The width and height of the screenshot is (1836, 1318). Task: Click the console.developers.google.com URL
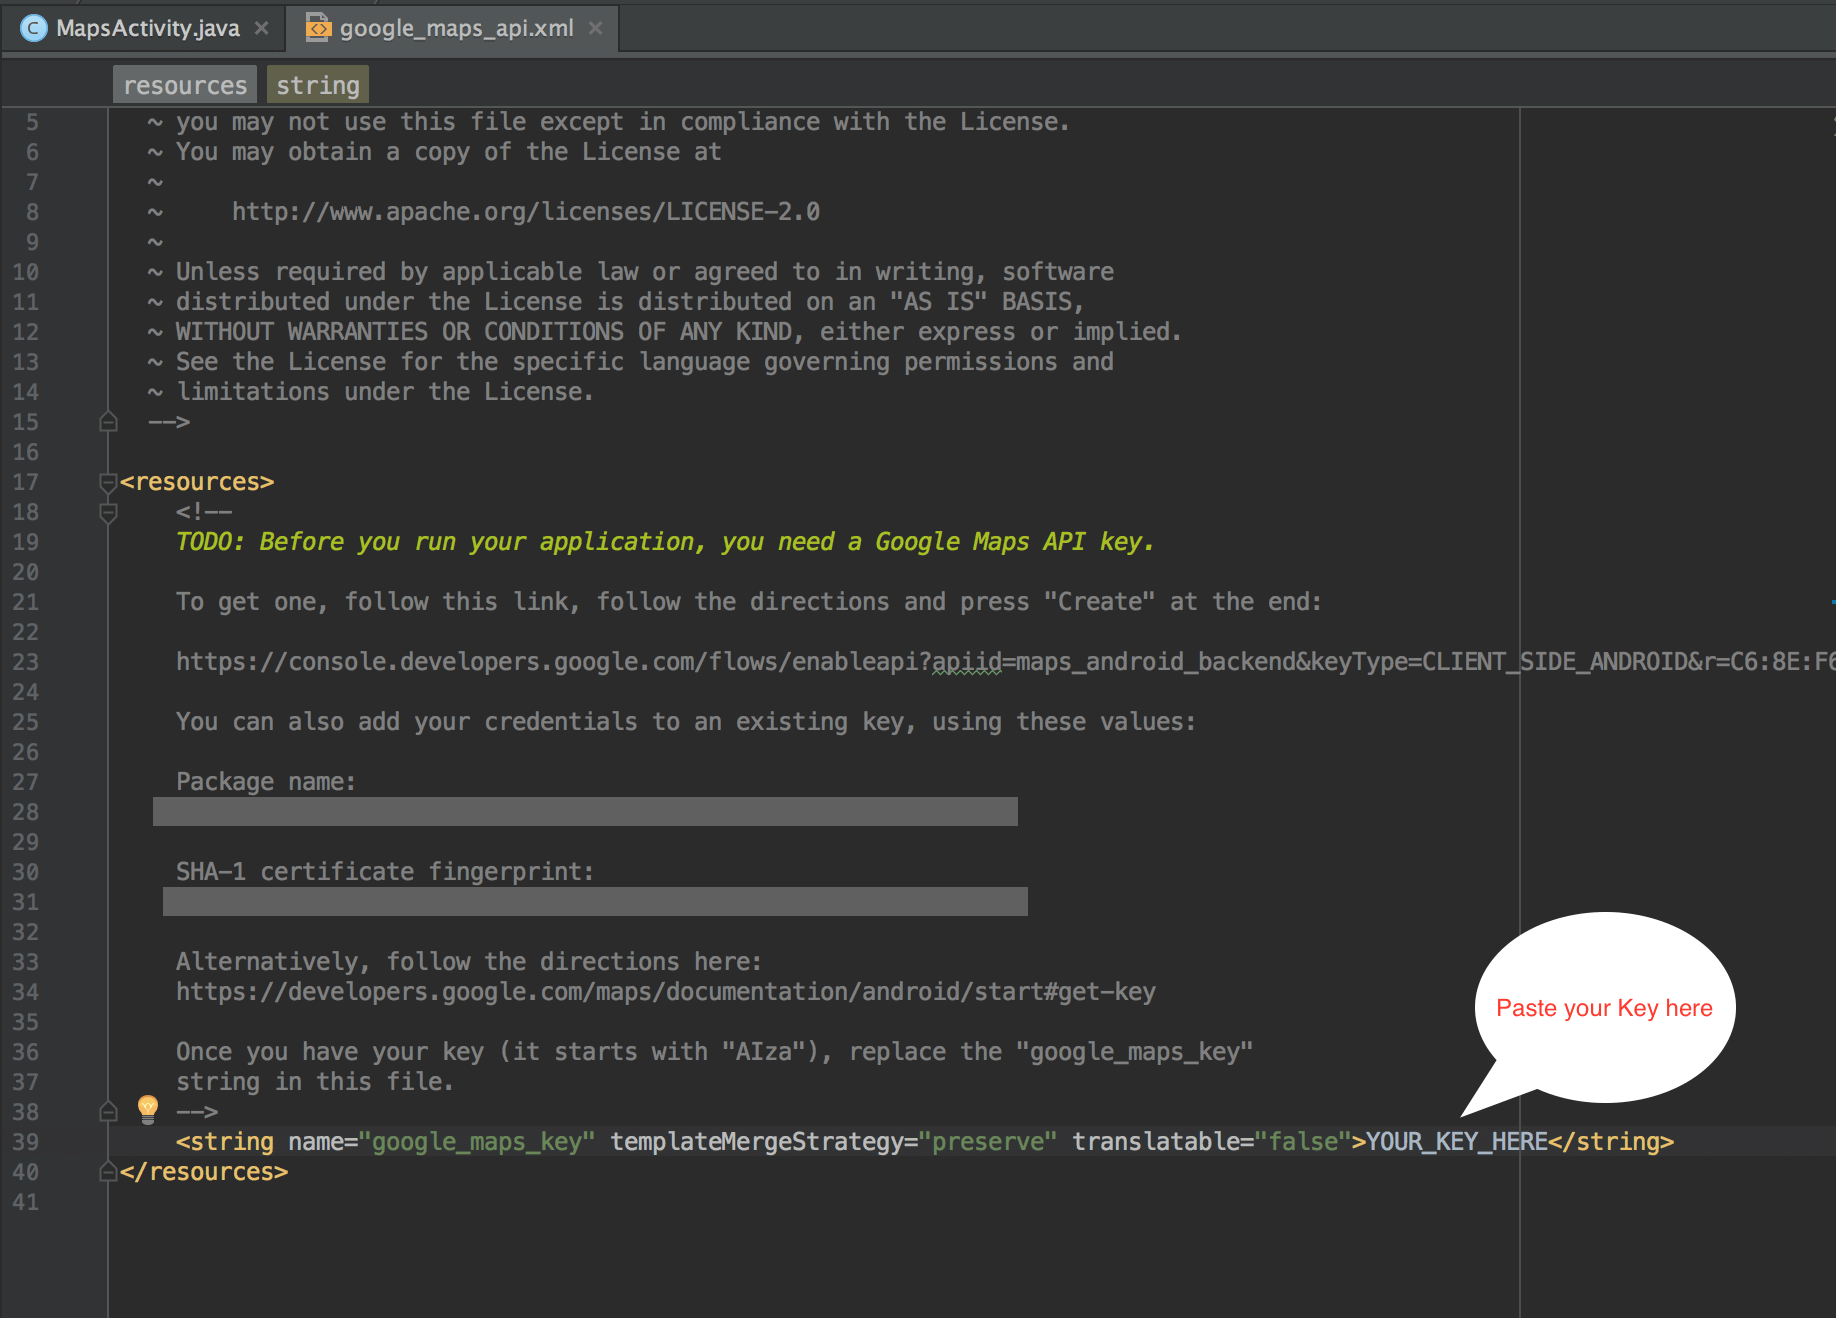click(x=1005, y=662)
